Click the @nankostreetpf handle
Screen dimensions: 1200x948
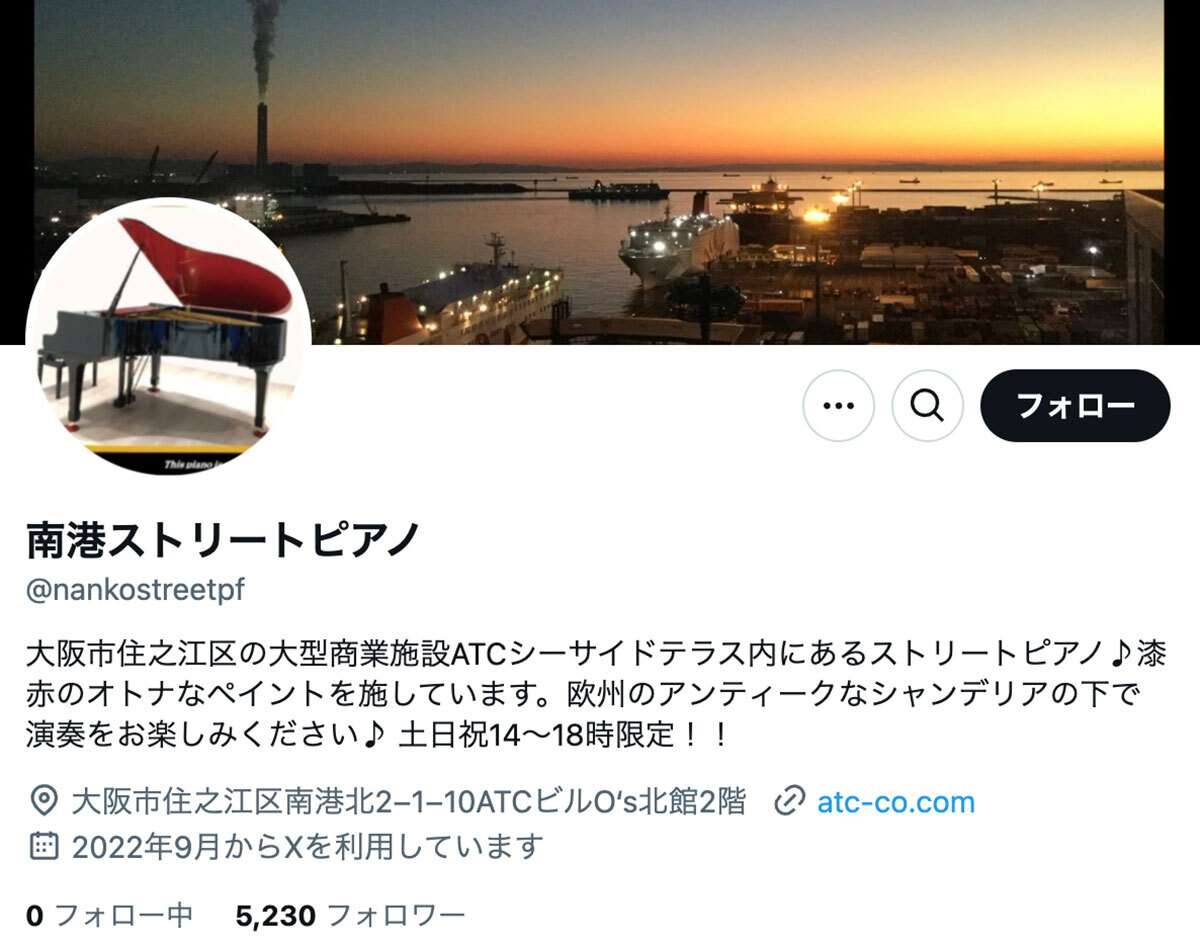(x=135, y=590)
